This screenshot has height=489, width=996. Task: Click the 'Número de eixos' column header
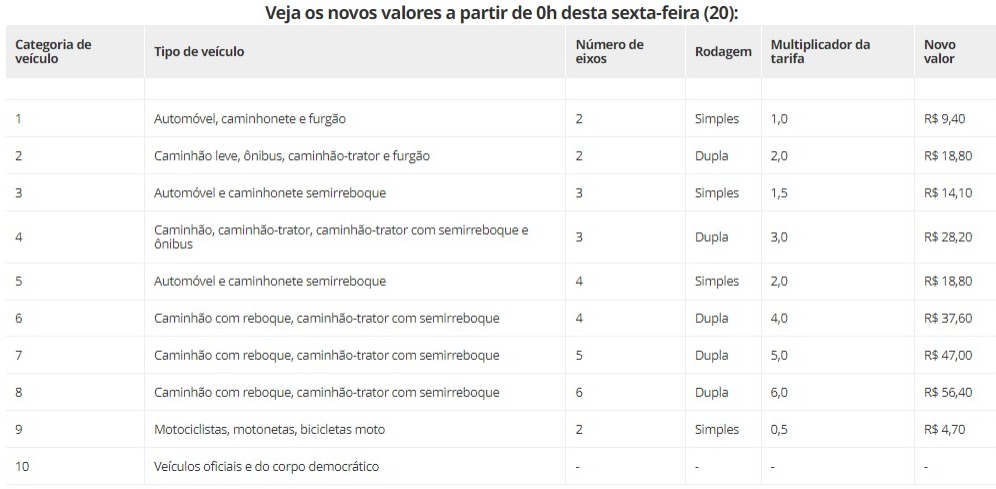pos(609,52)
